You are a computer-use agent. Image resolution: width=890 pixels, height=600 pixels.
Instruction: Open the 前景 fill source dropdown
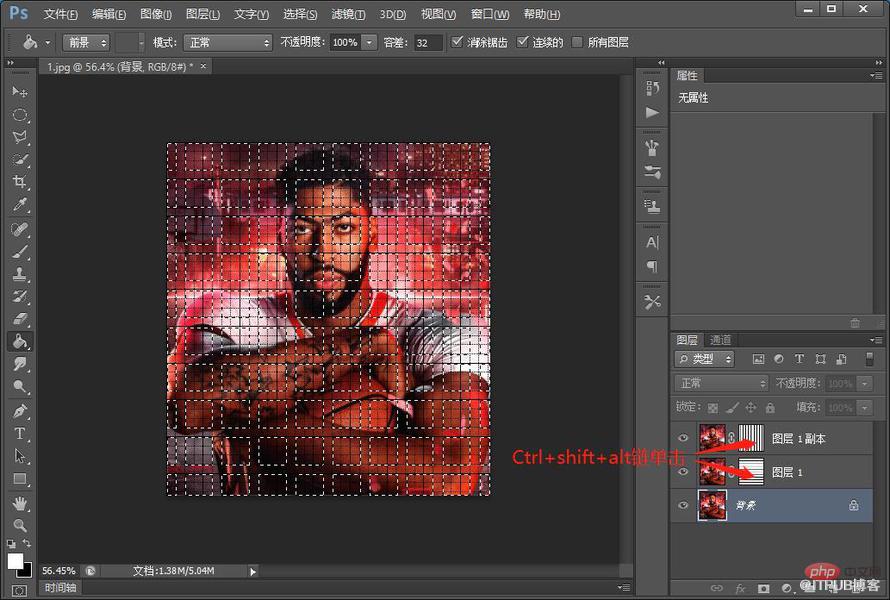86,43
